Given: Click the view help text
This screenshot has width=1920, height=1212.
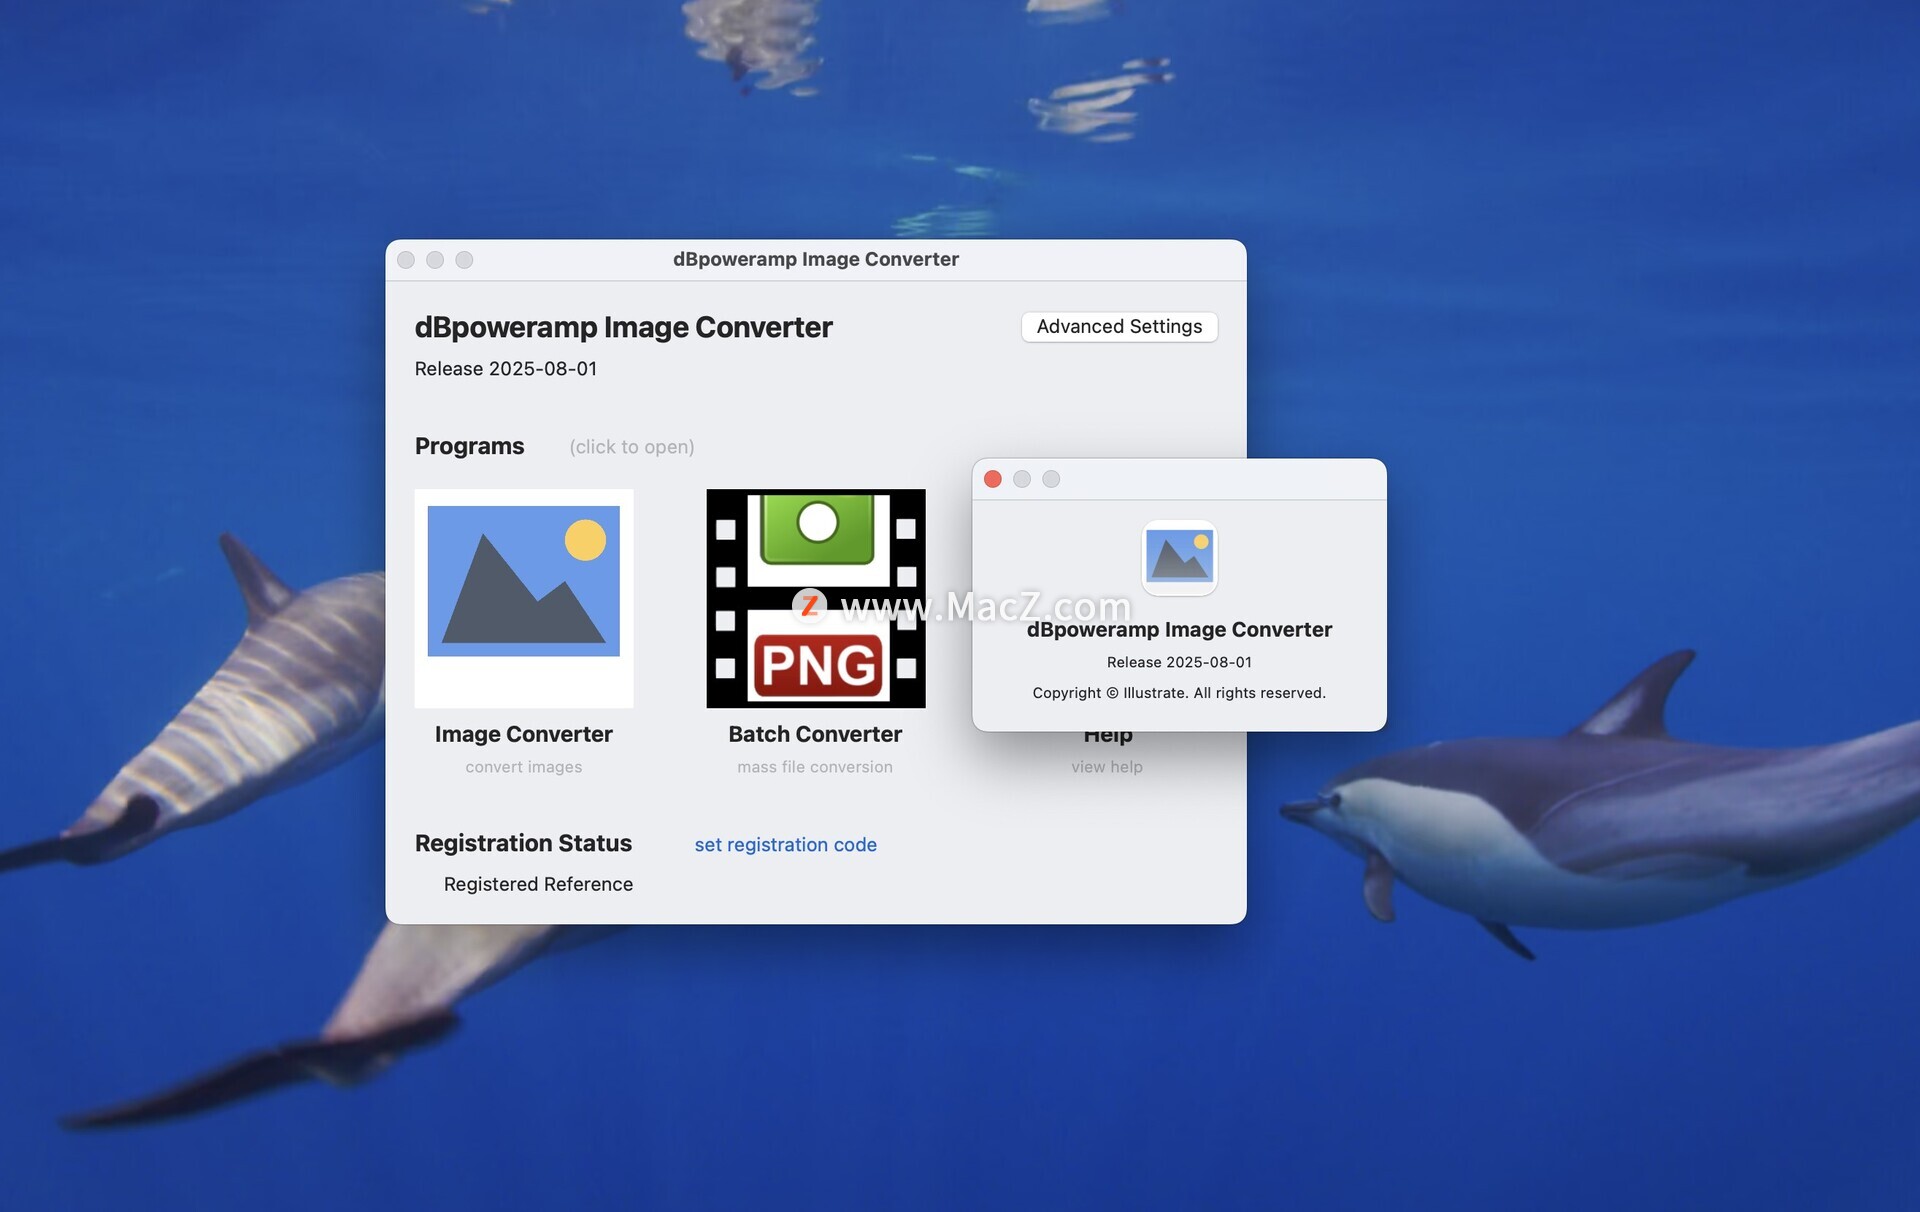Looking at the screenshot, I should [x=1107, y=767].
